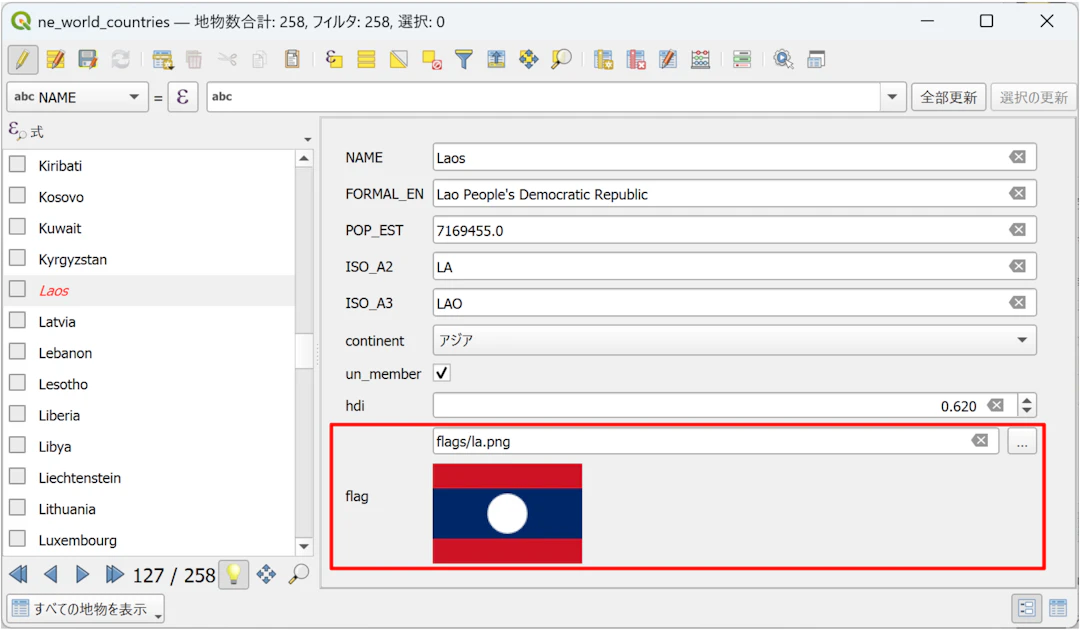Check the box next to Laos
This screenshot has height=630, width=1080.
(x=17, y=289)
